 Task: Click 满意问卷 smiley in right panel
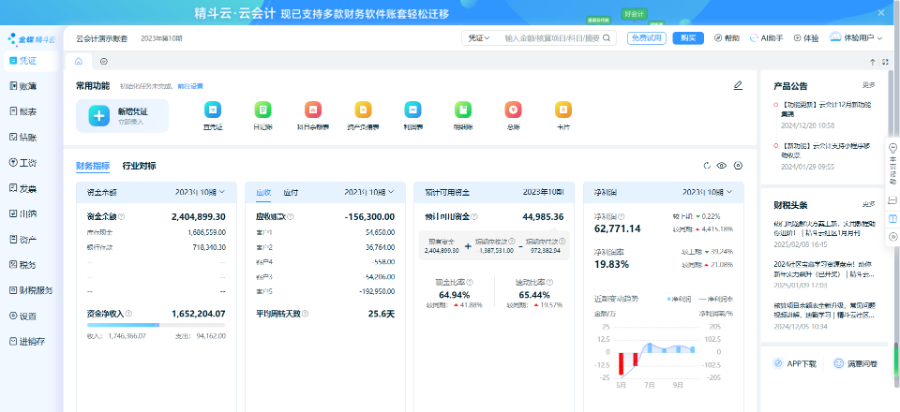click(855, 363)
